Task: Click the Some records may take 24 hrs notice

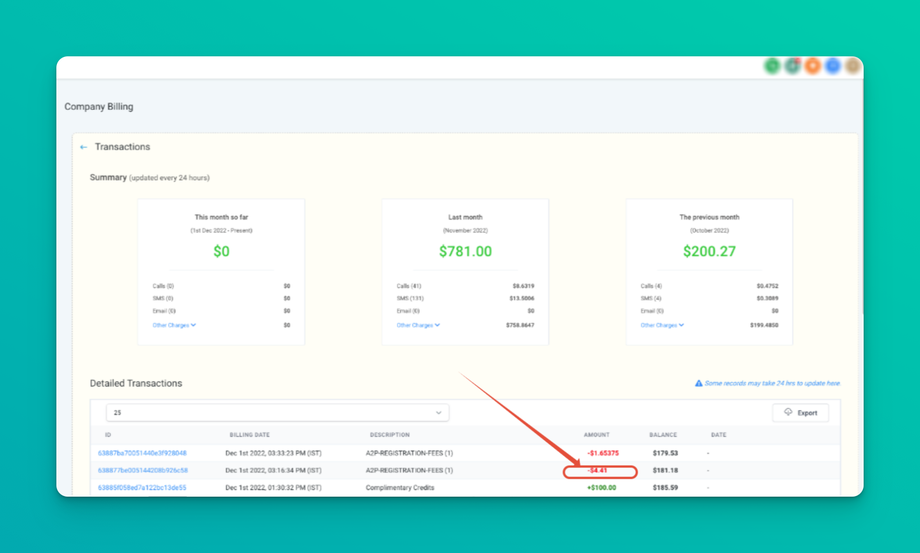Action: click(772, 384)
